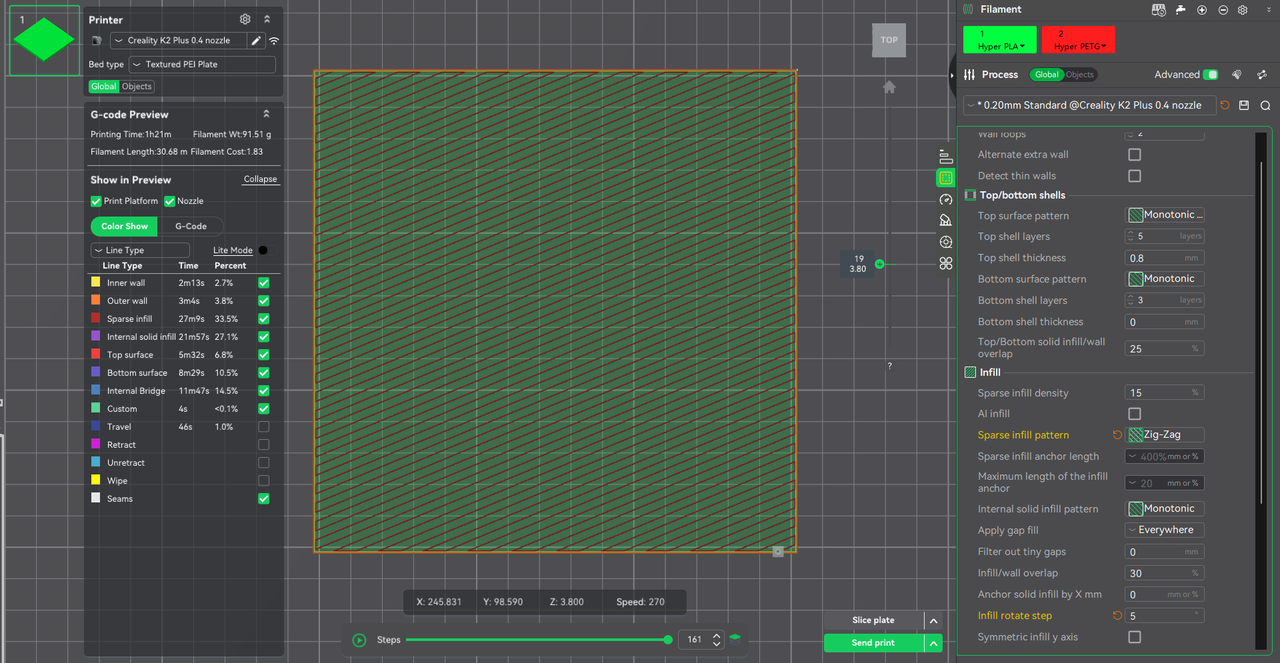Click the remove filament minus icon

(x=1222, y=10)
